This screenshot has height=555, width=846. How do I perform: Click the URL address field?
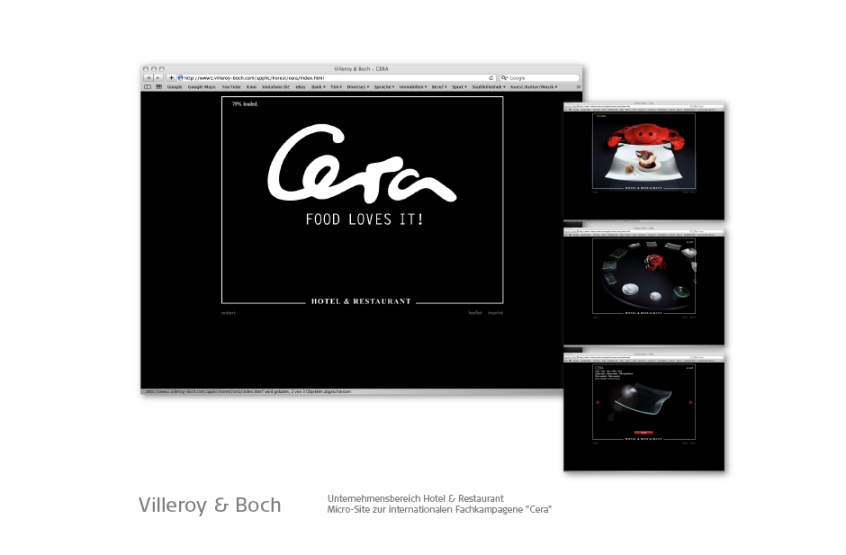(x=330, y=77)
